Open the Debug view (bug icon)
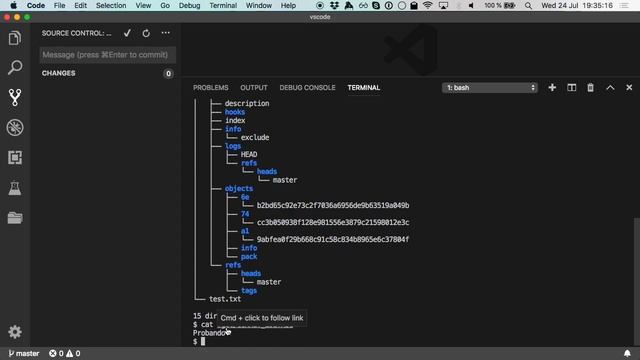 [15, 128]
